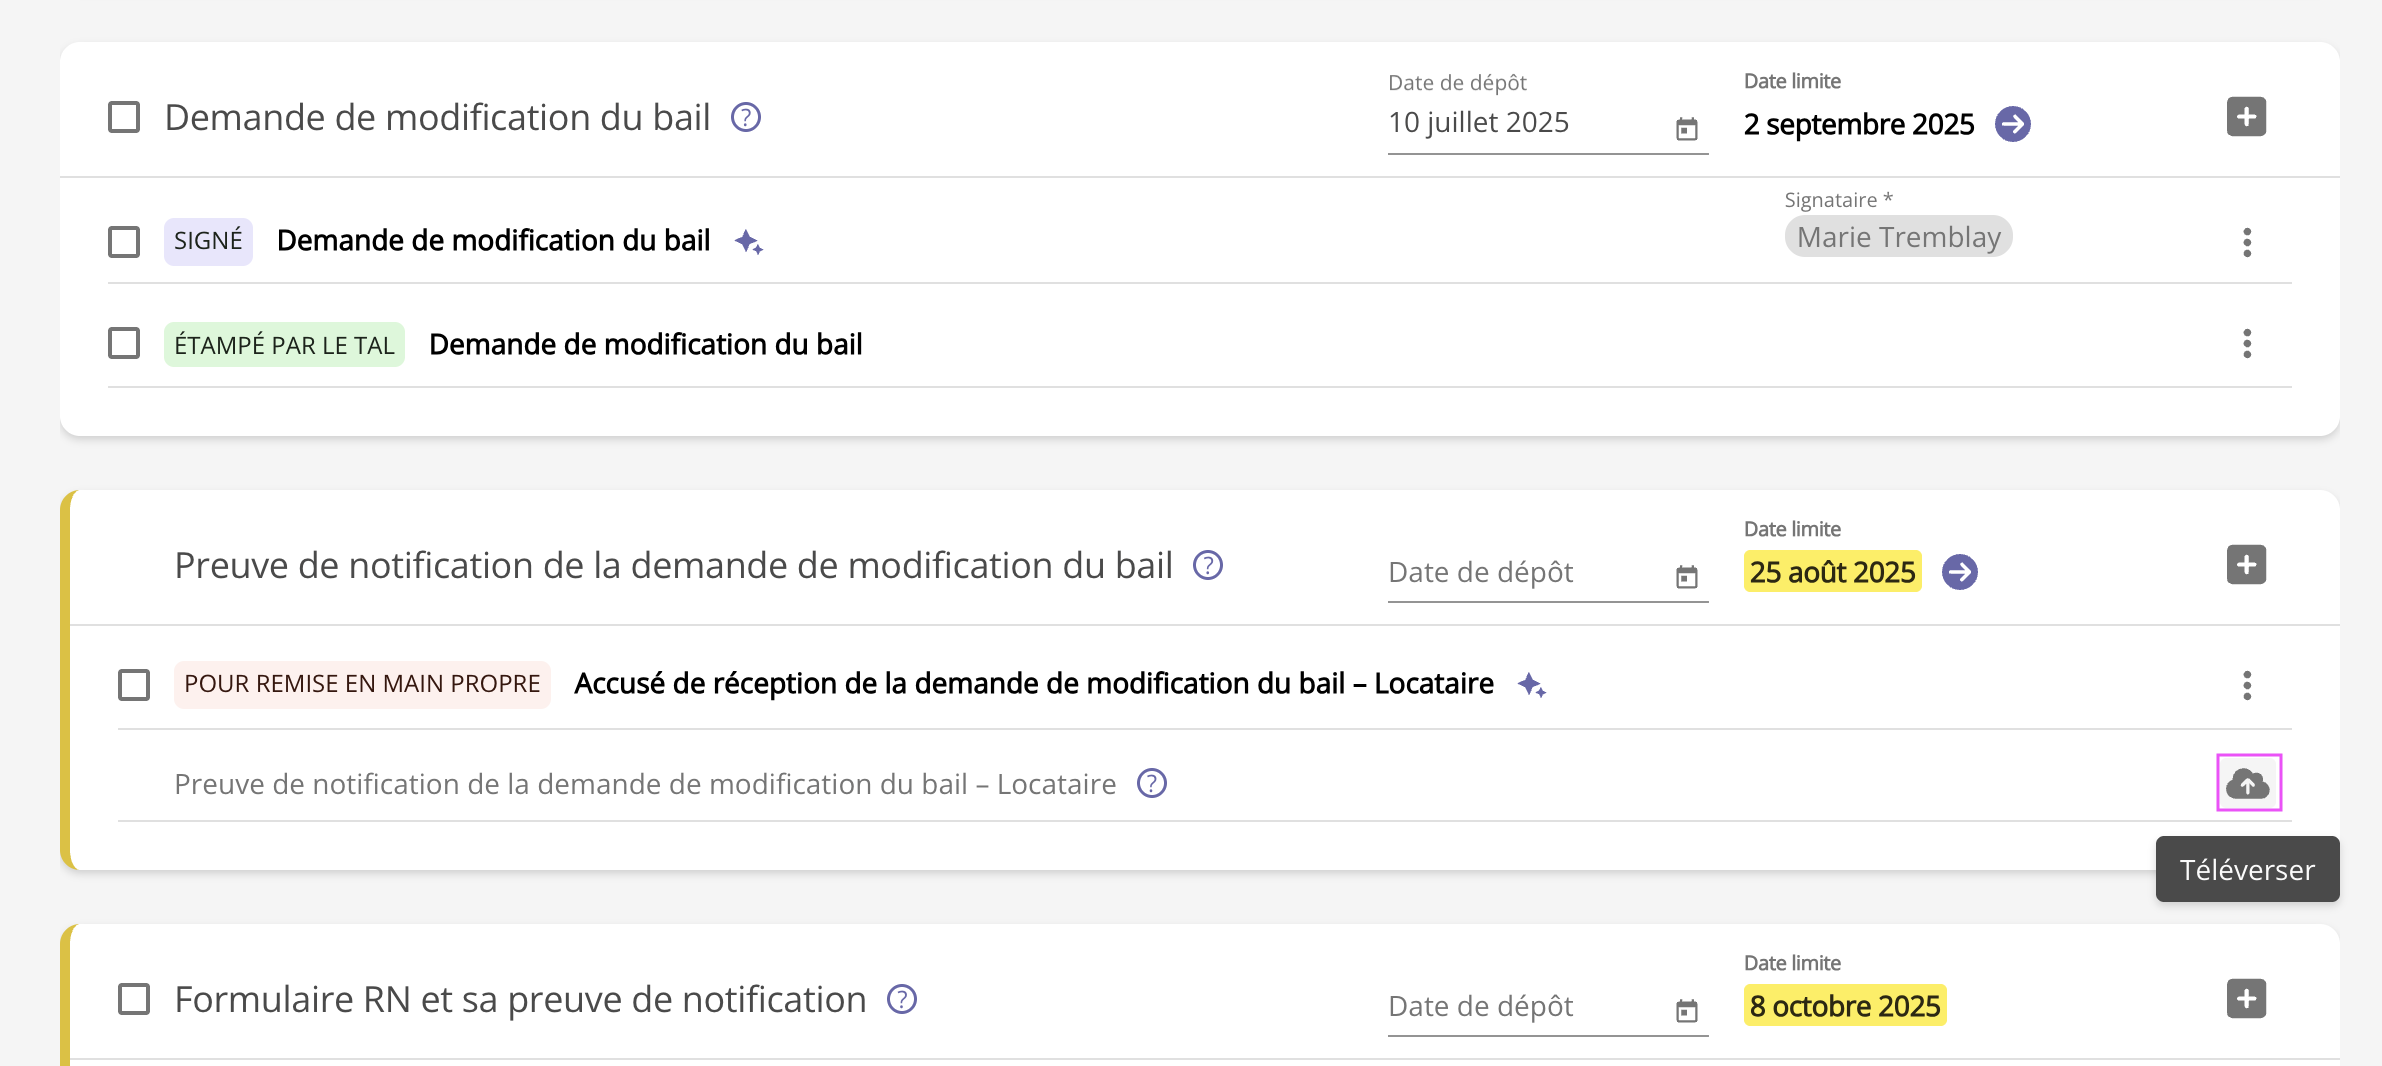The image size is (2382, 1066).
Task: Open the Marie Tremblay signataire selector
Action: (1898, 237)
